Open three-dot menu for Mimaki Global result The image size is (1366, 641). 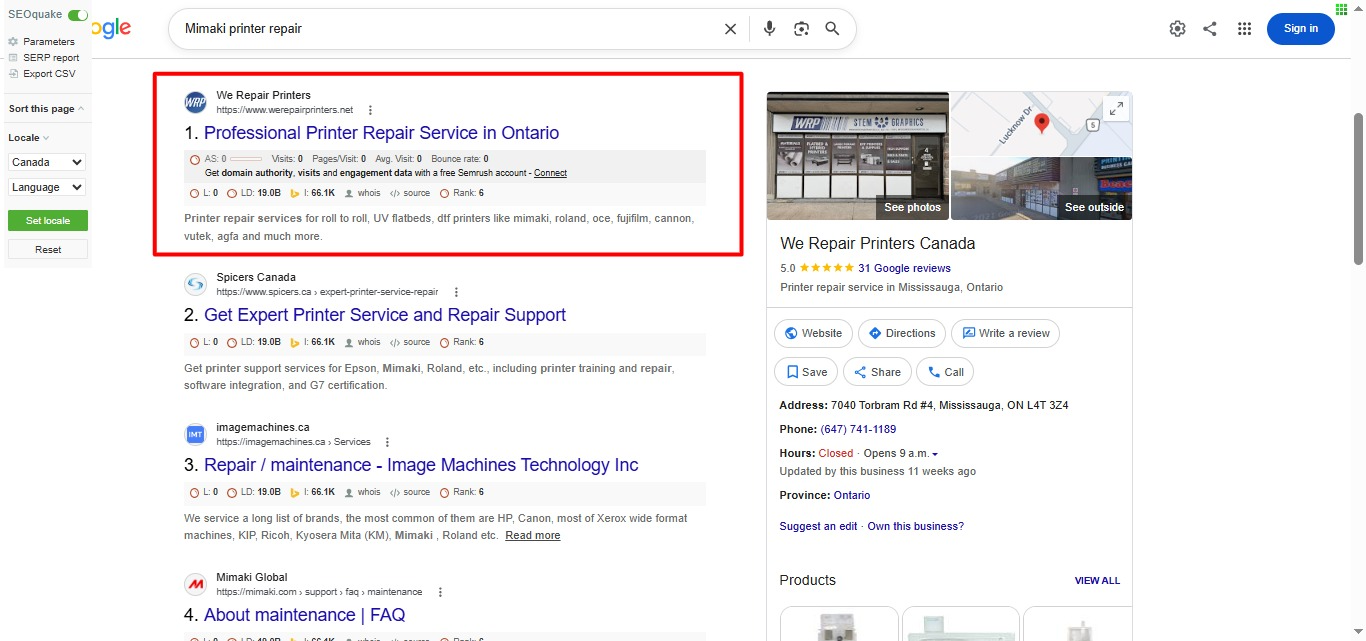pos(440,592)
